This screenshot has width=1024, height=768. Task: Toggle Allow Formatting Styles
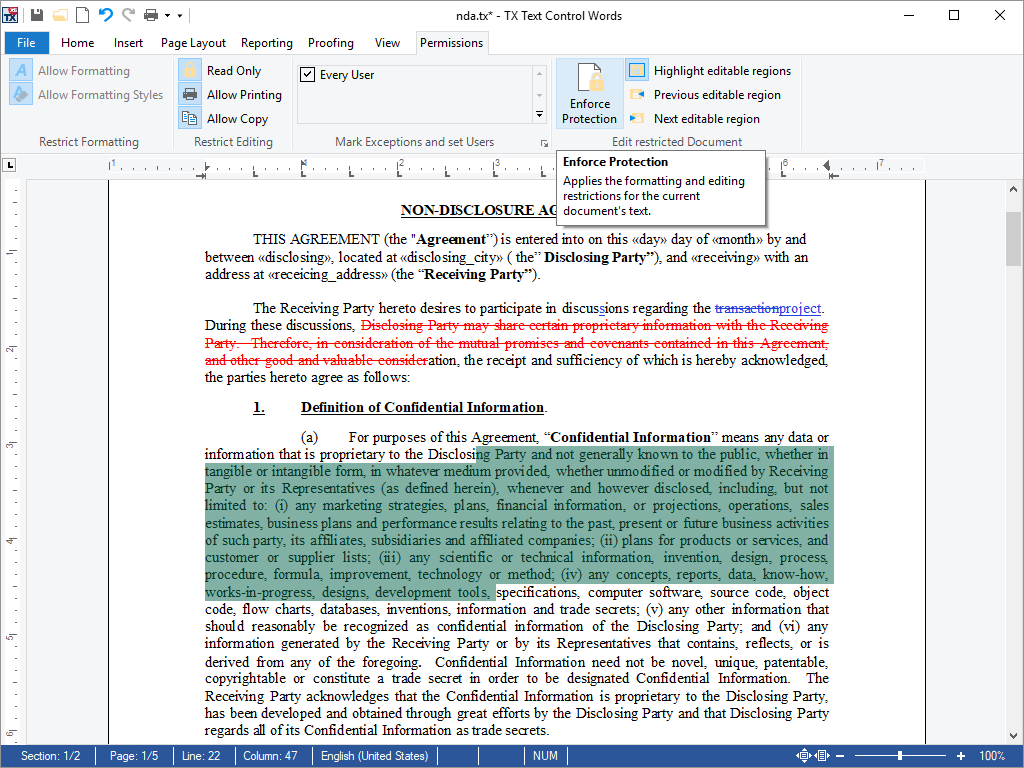click(x=87, y=95)
